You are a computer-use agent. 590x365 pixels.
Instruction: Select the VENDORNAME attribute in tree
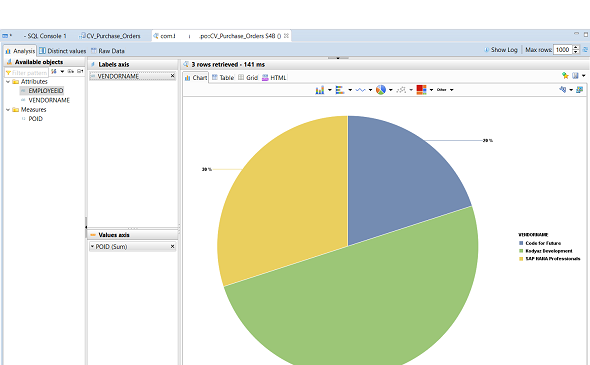point(49,100)
